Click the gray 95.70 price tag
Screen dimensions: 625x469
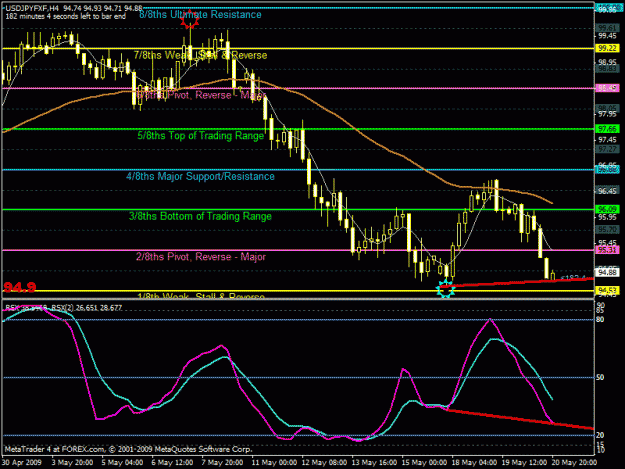click(x=607, y=230)
